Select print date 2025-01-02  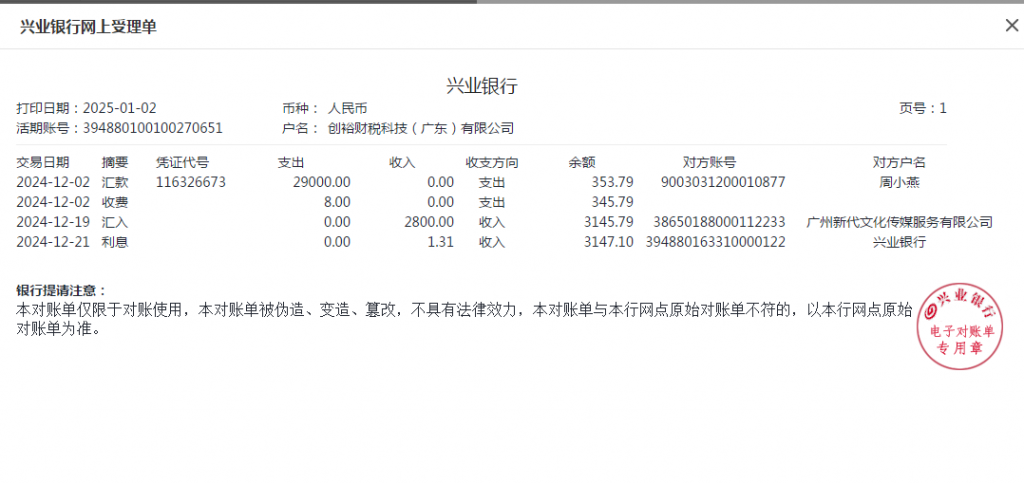[120, 108]
